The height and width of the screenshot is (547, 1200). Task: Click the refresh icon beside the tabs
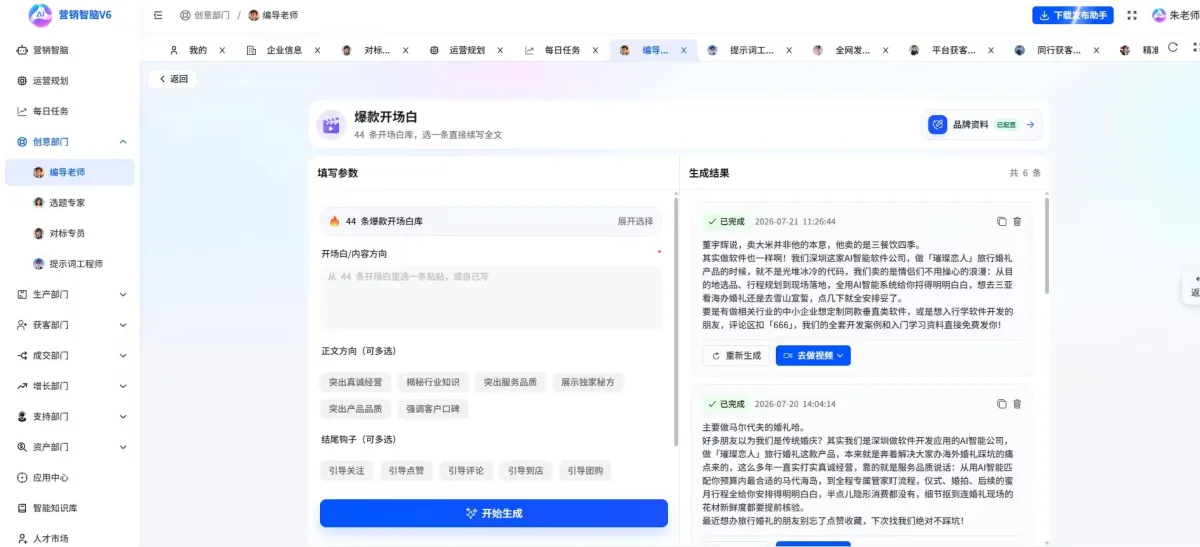coord(1173,47)
